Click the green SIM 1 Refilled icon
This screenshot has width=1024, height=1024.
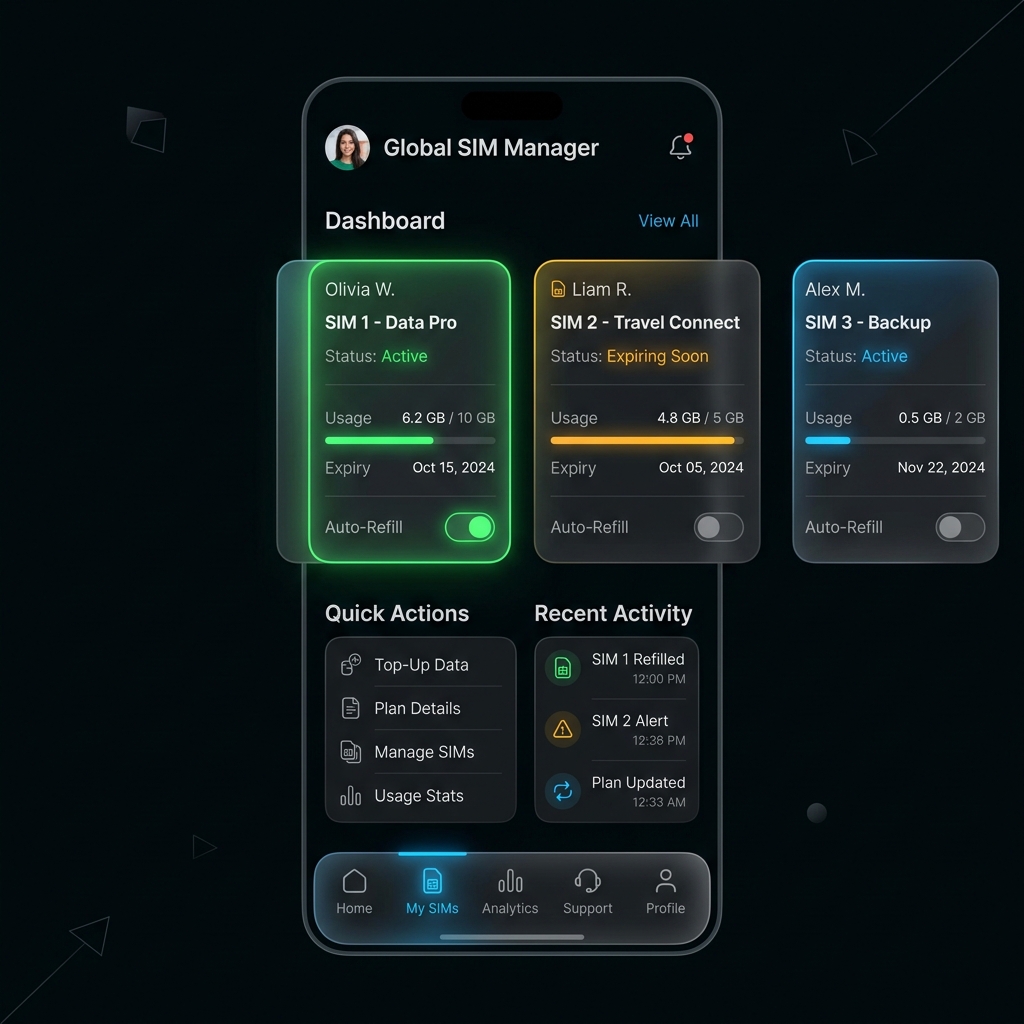pyautogui.click(x=563, y=668)
